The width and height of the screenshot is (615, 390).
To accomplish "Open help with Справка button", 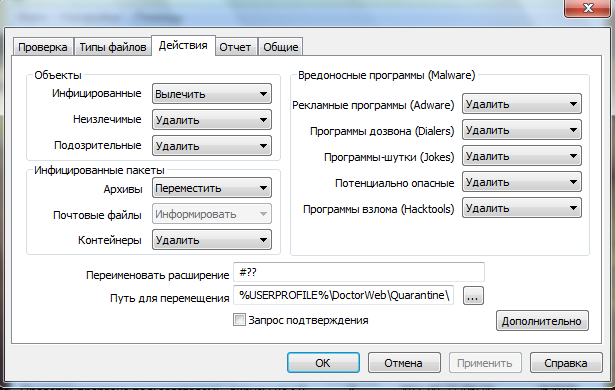I will pos(566,363).
